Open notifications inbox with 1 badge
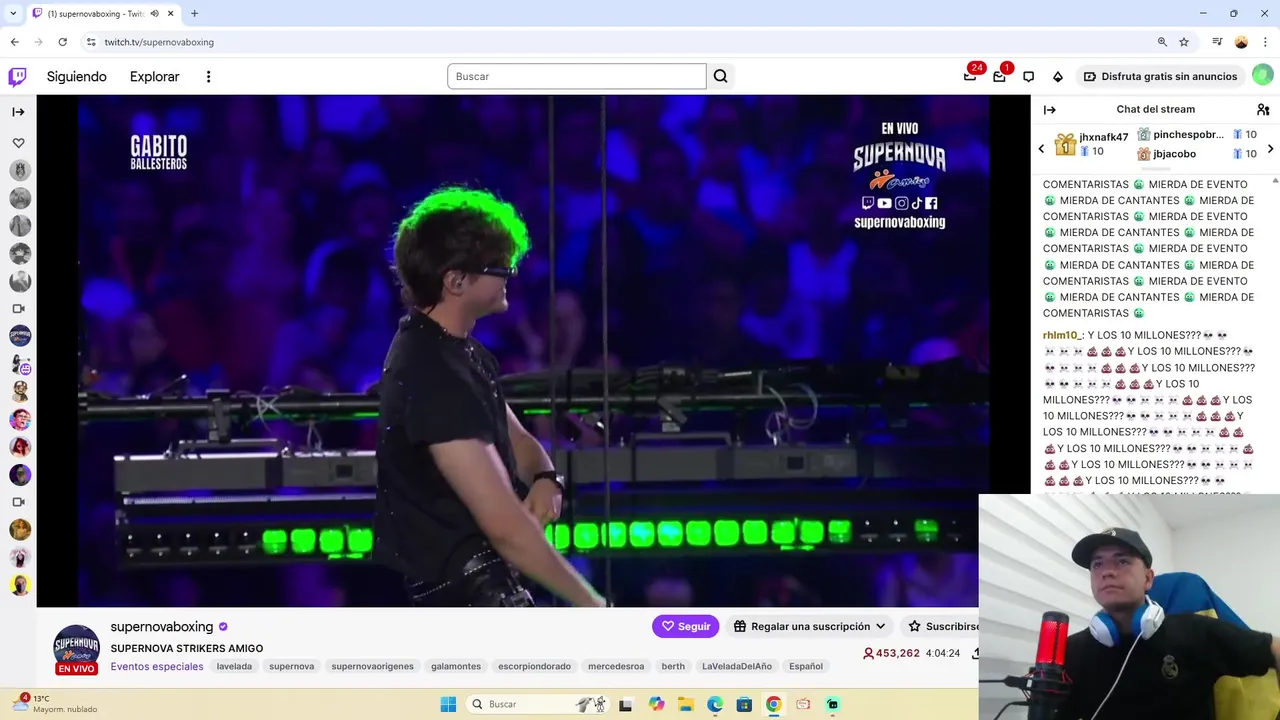The width and height of the screenshot is (1280, 720). pyautogui.click(x=999, y=76)
